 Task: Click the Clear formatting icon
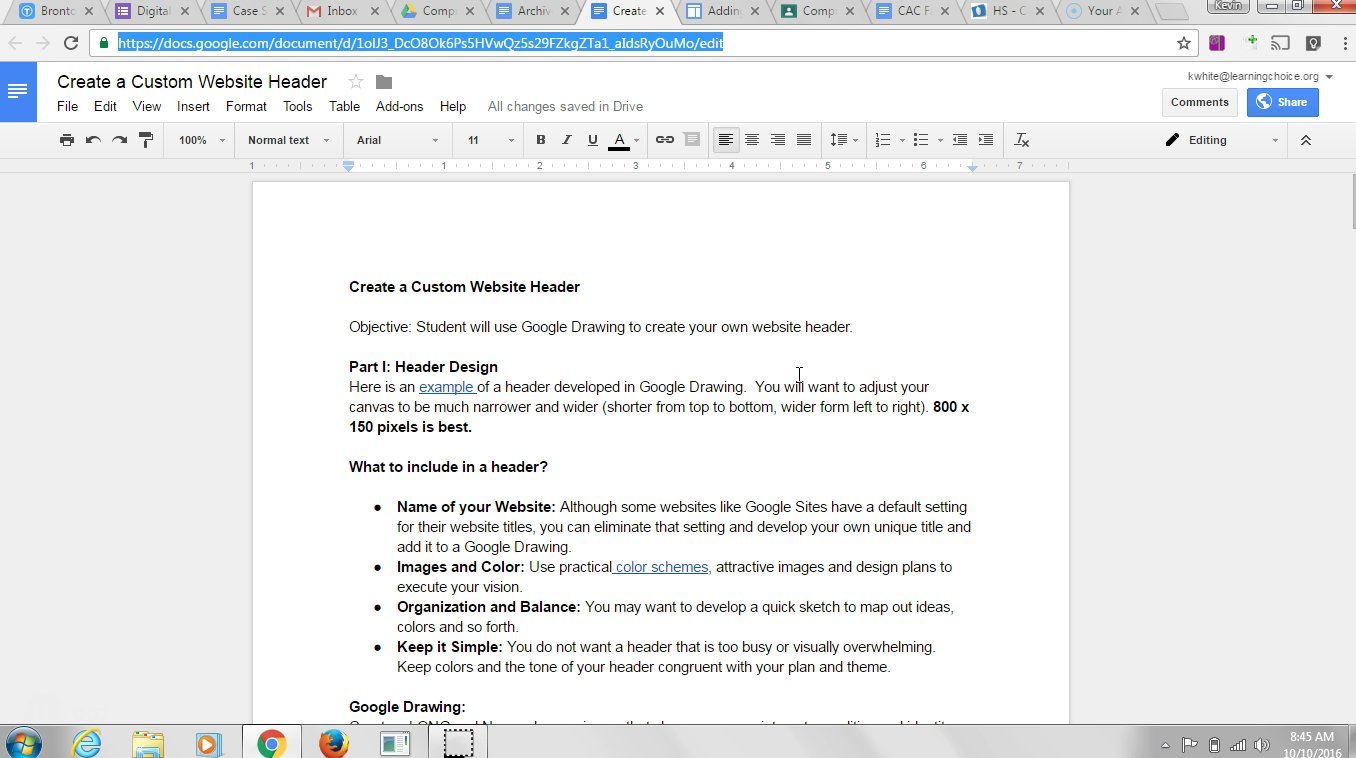pyautogui.click(x=1021, y=140)
